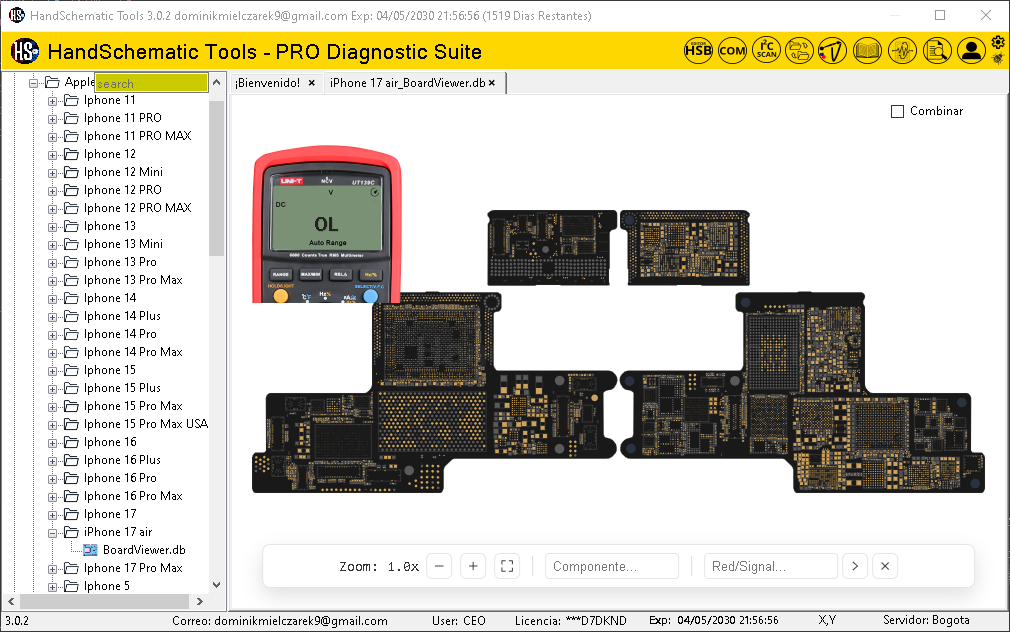Screen dimensions: 1010x632
Task: Click the small top-right board section
Action: 685,247
